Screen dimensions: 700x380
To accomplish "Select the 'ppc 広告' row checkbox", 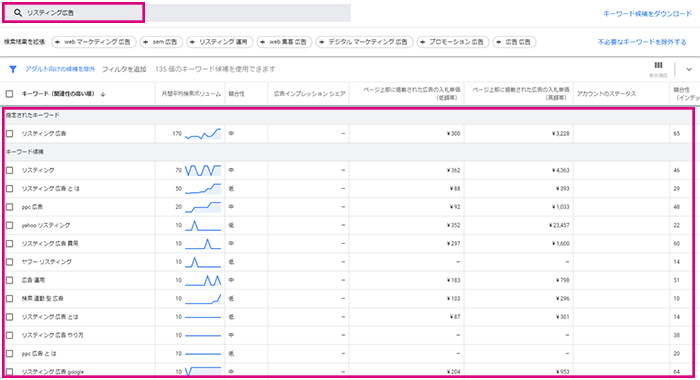I will 9,207.
